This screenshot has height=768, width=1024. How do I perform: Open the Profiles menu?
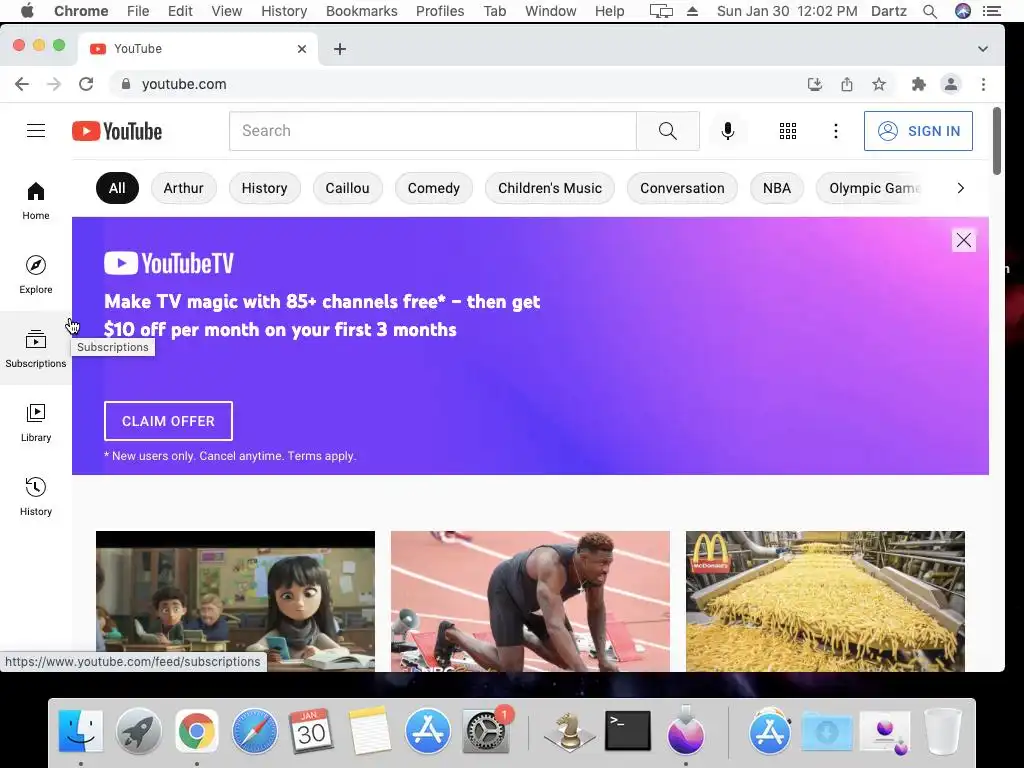pos(440,11)
